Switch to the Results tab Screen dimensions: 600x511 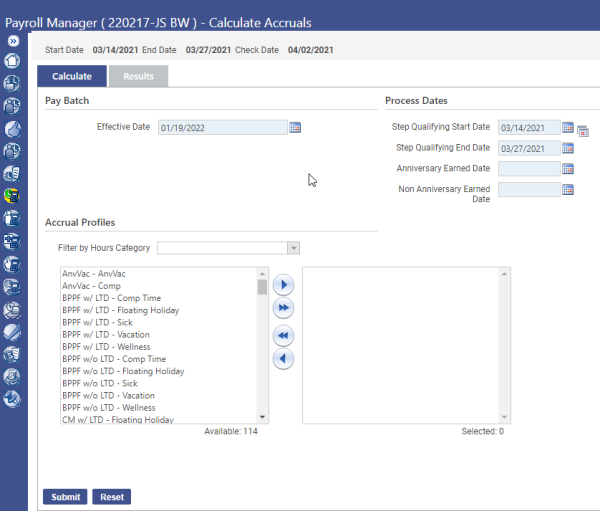click(138, 76)
